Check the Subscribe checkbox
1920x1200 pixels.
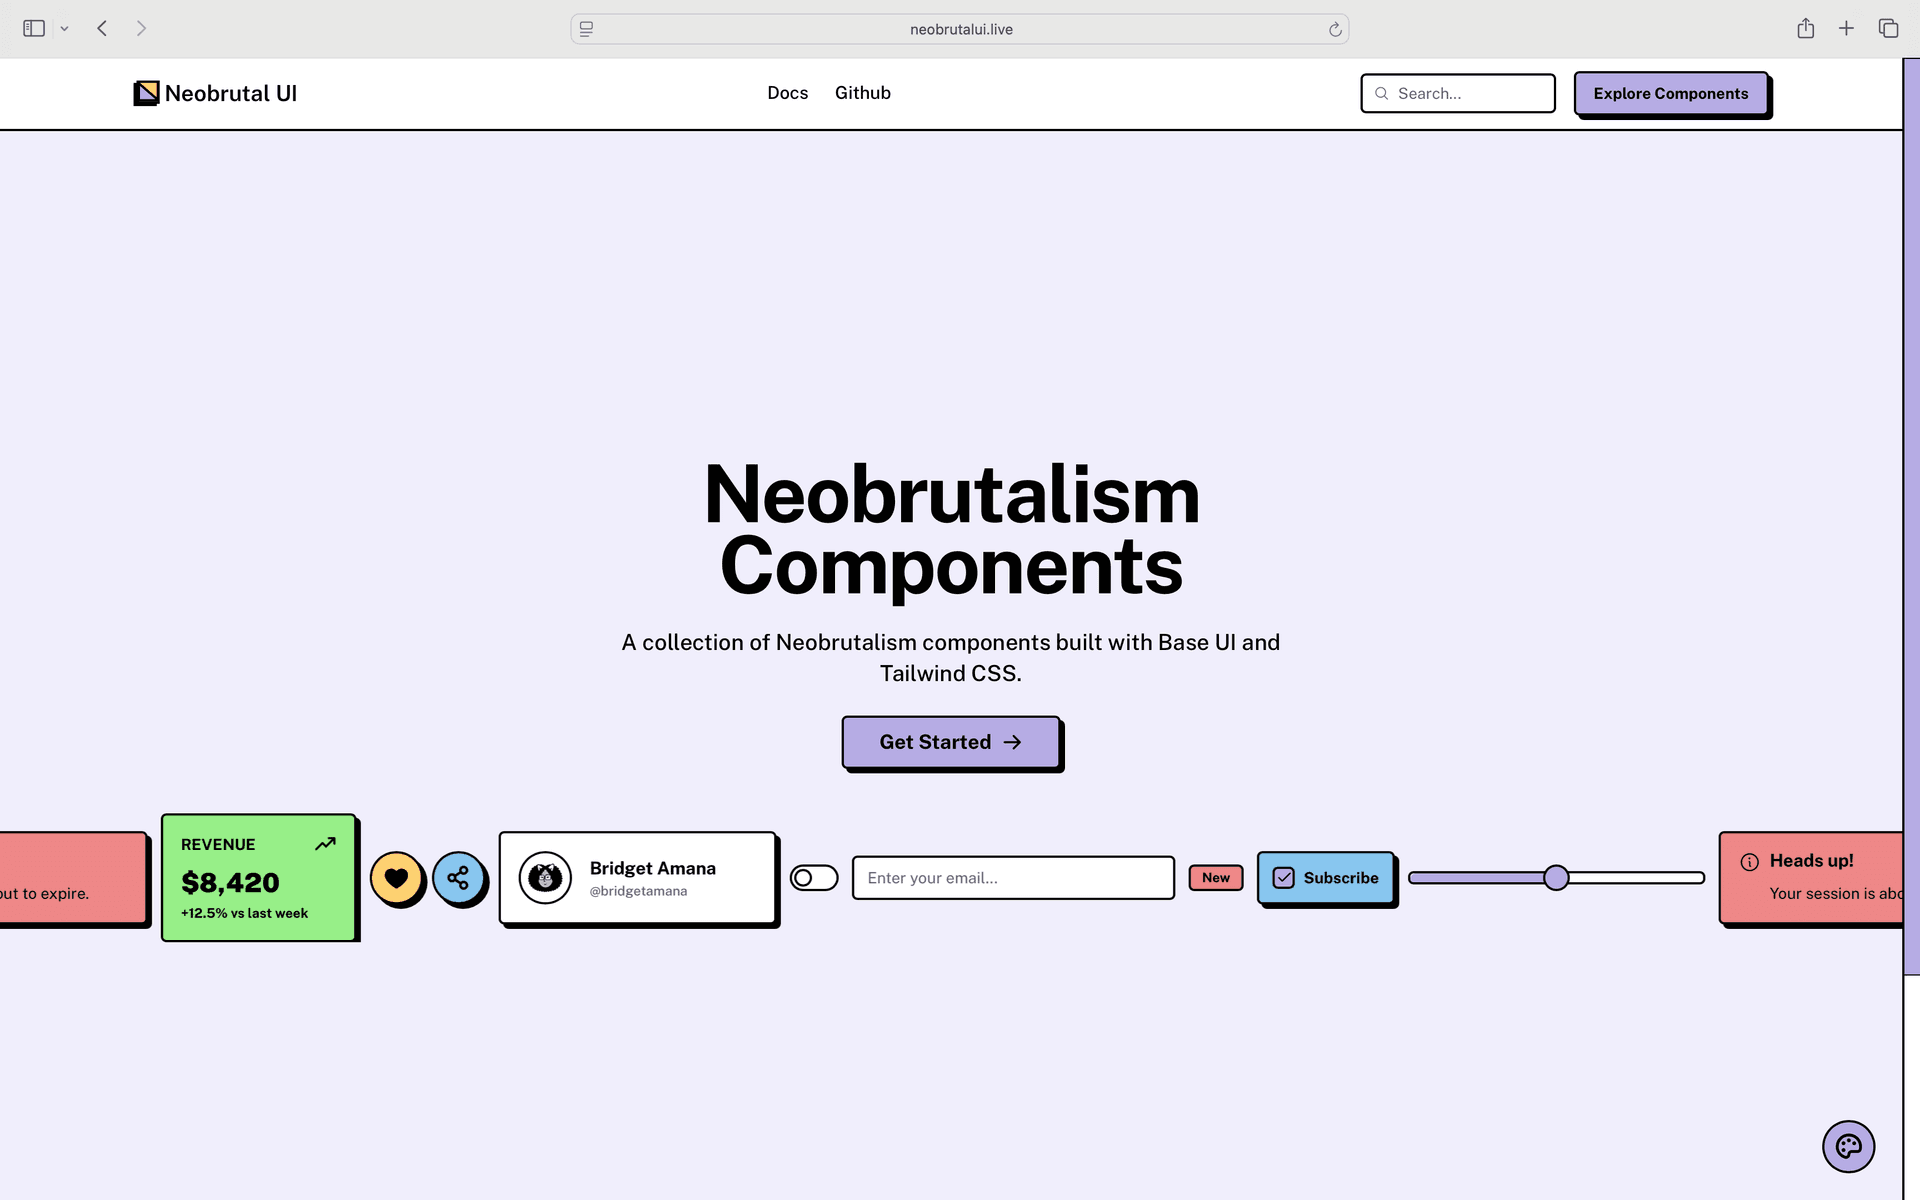[x=1284, y=878]
